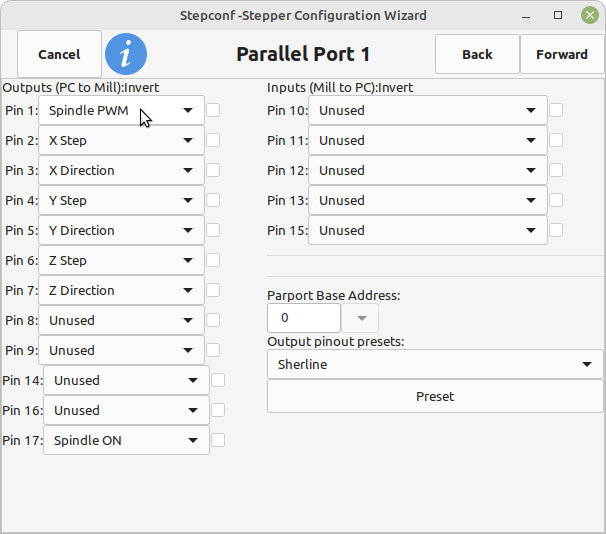This screenshot has height=534, width=606.
Task: Click the Forward button
Action: tap(561, 54)
